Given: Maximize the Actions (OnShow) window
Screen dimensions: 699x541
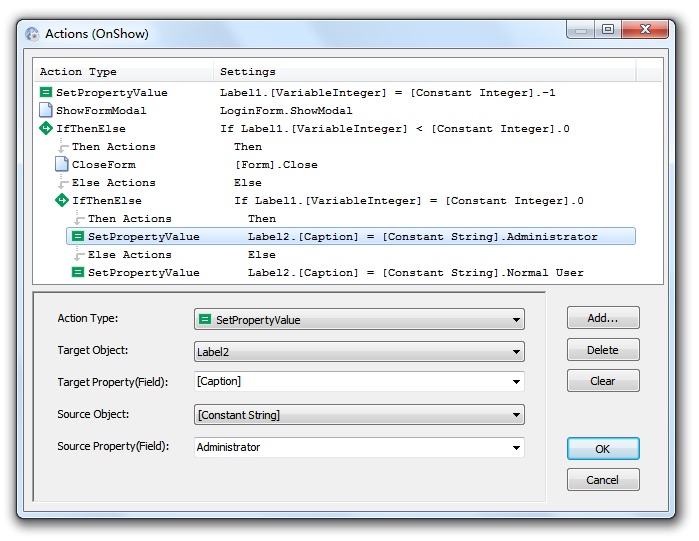Looking at the screenshot, I should (x=608, y=29).
